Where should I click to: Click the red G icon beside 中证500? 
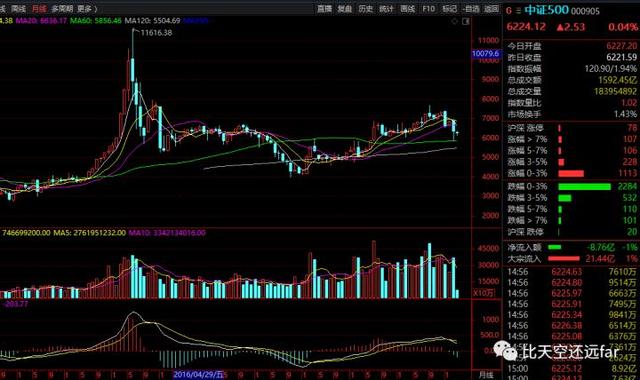tap(509, 11)
